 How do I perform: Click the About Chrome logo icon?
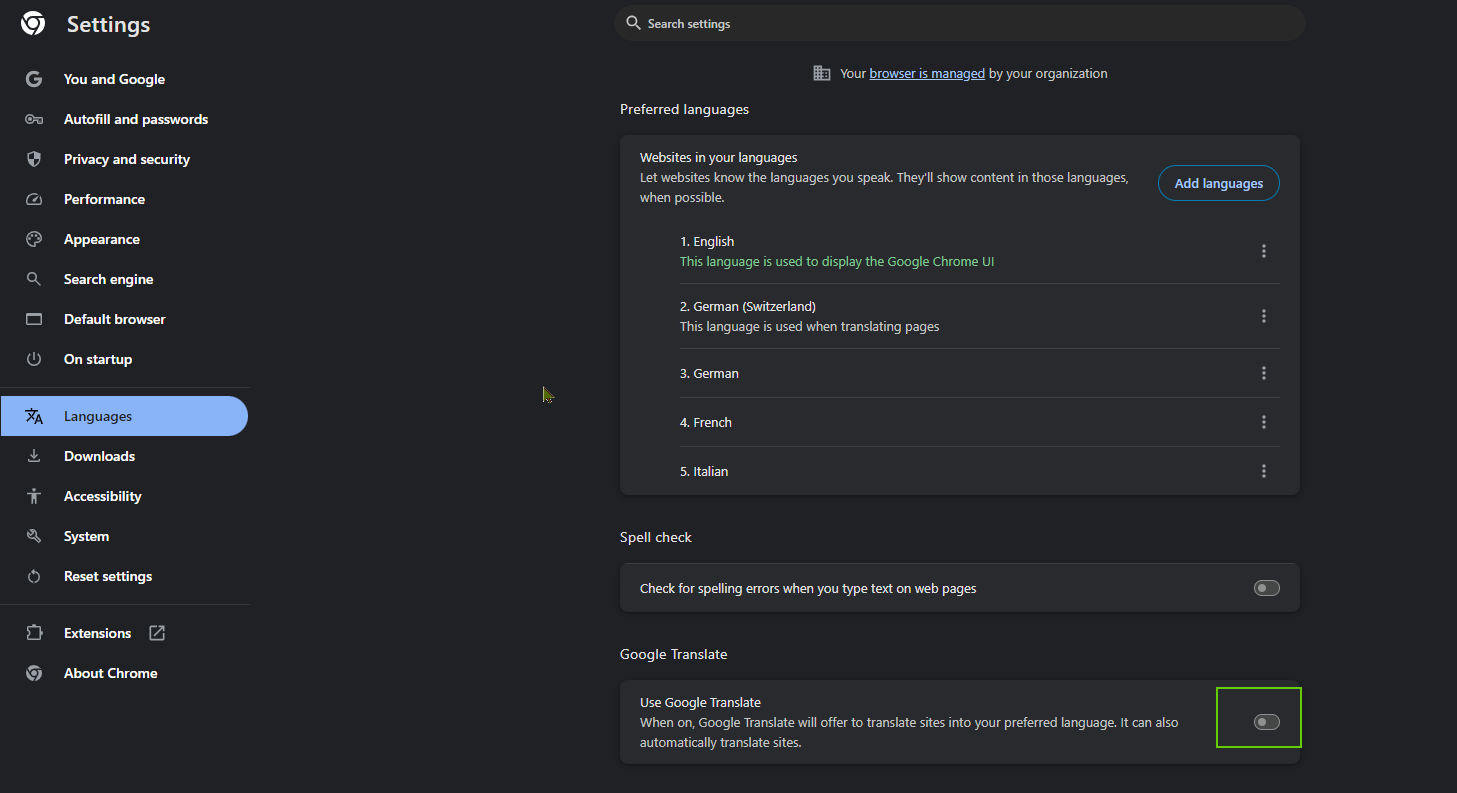(34, 673)
